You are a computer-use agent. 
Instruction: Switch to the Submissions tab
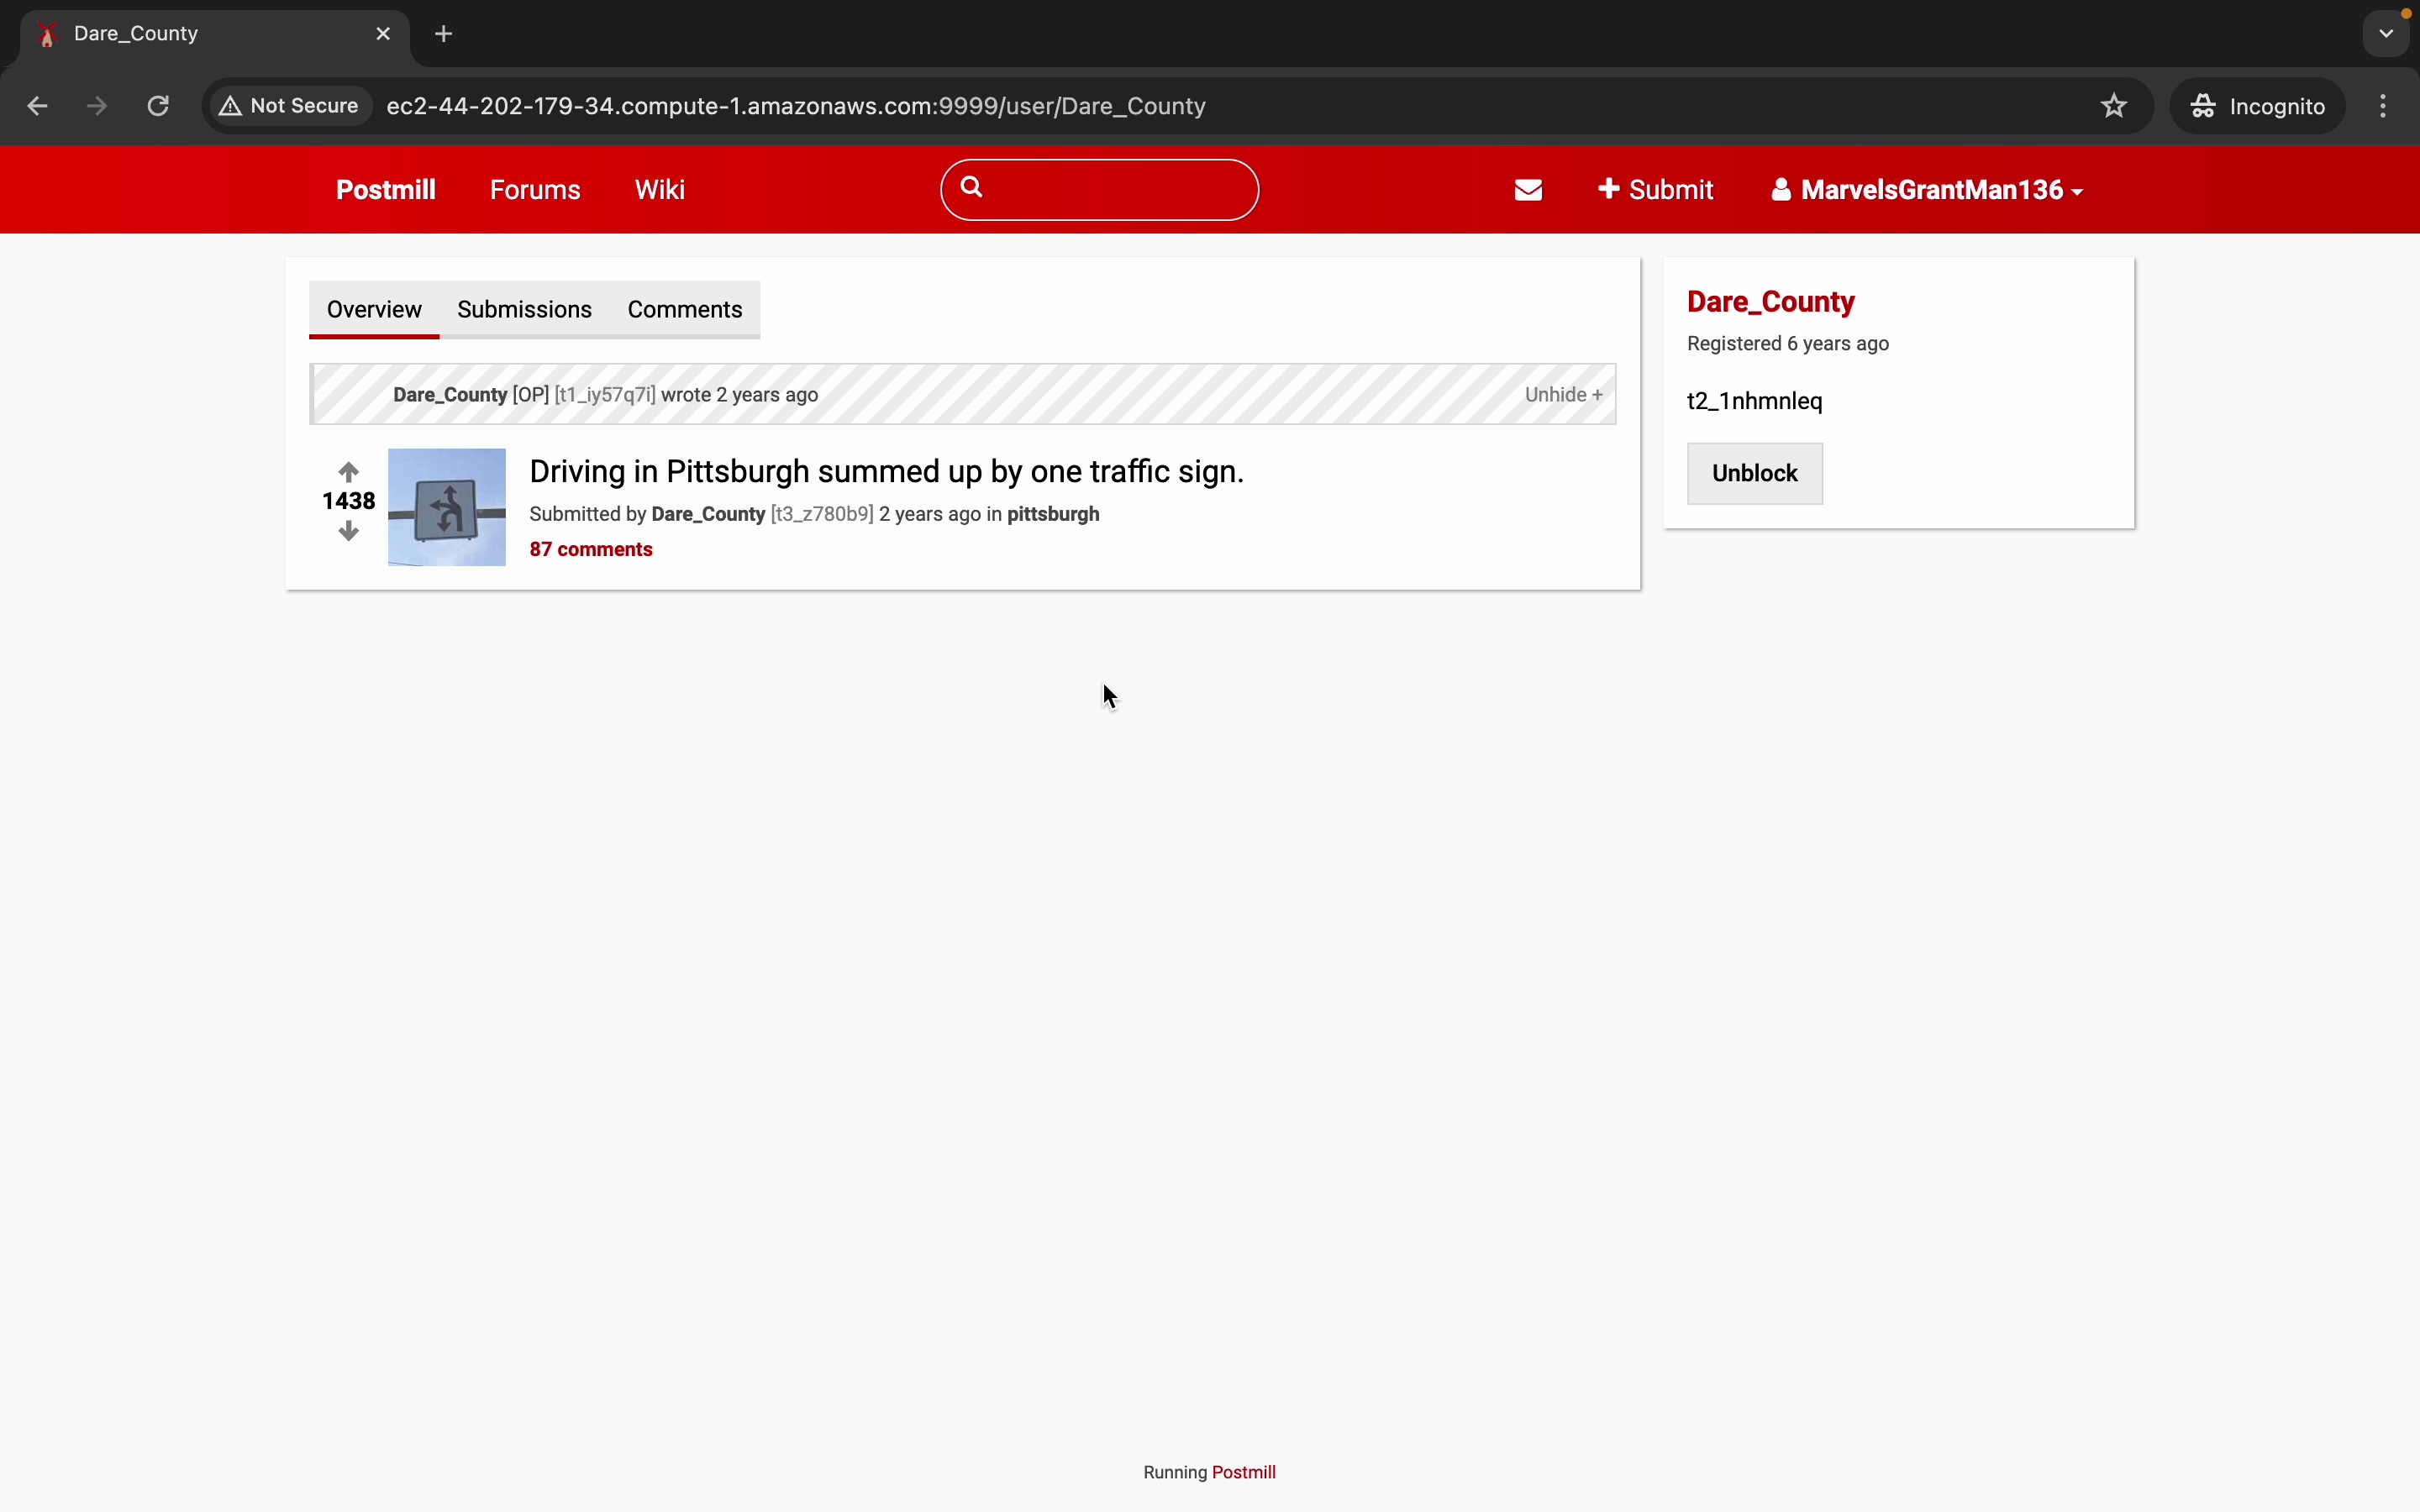tap(524, 310)
